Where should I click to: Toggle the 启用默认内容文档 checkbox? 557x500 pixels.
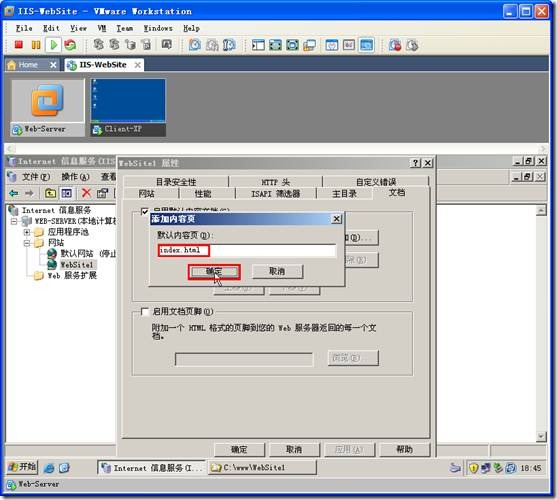pos(145,212)
